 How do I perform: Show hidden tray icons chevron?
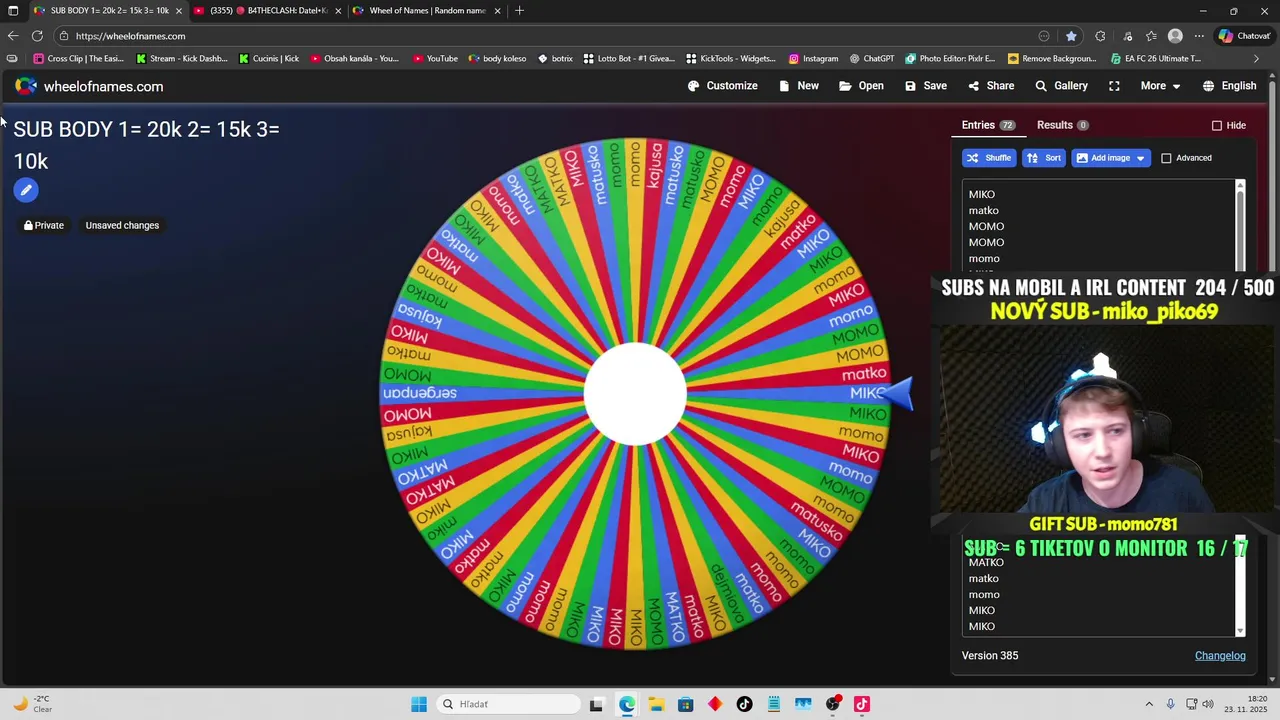click(x=1149, y=704)
